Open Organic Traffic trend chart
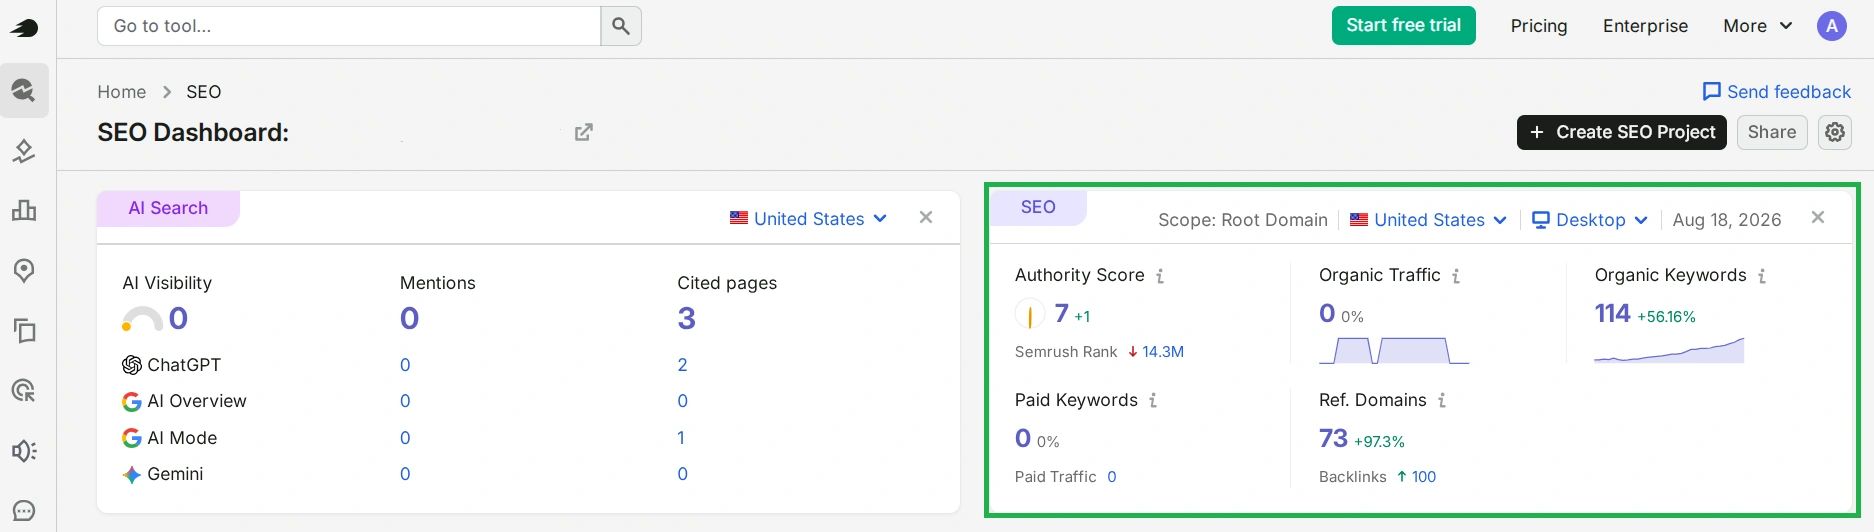This screenshot has width=1874, height=532. (1394, 350)
